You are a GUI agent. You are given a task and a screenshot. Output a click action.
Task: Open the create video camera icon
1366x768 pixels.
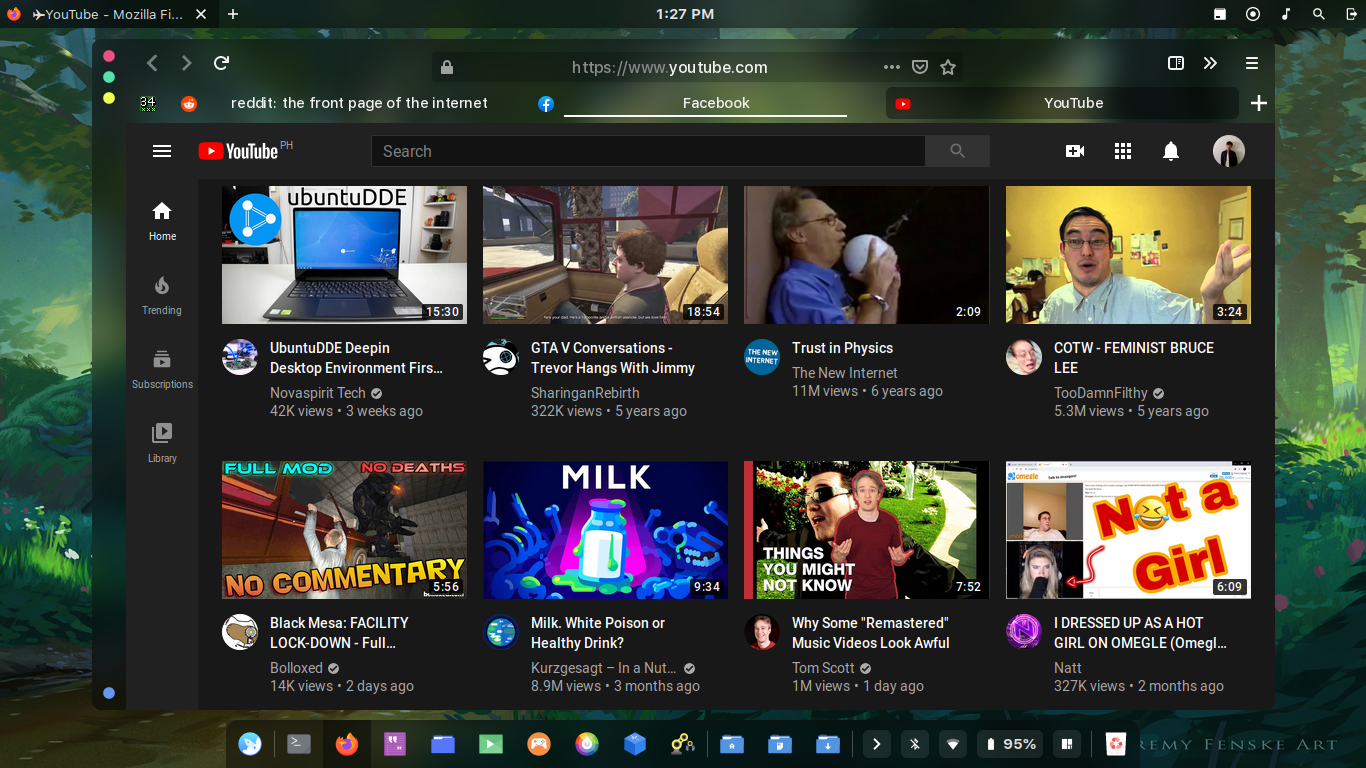point(1075,151)
